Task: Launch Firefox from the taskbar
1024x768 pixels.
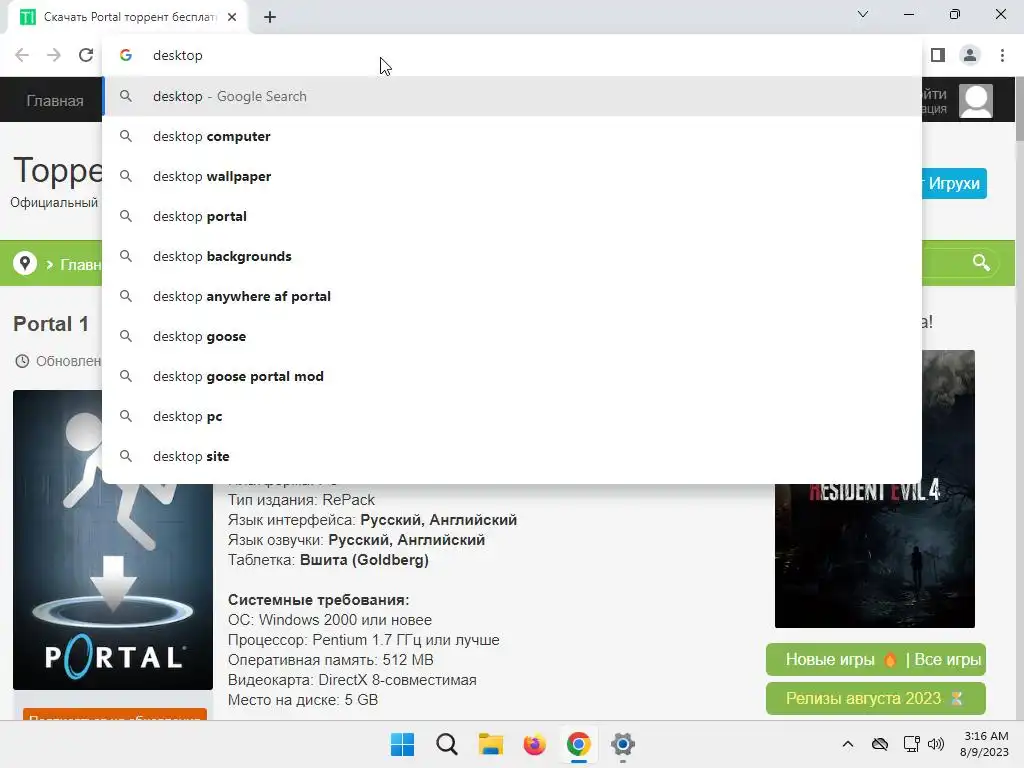Action: (534, 744)
